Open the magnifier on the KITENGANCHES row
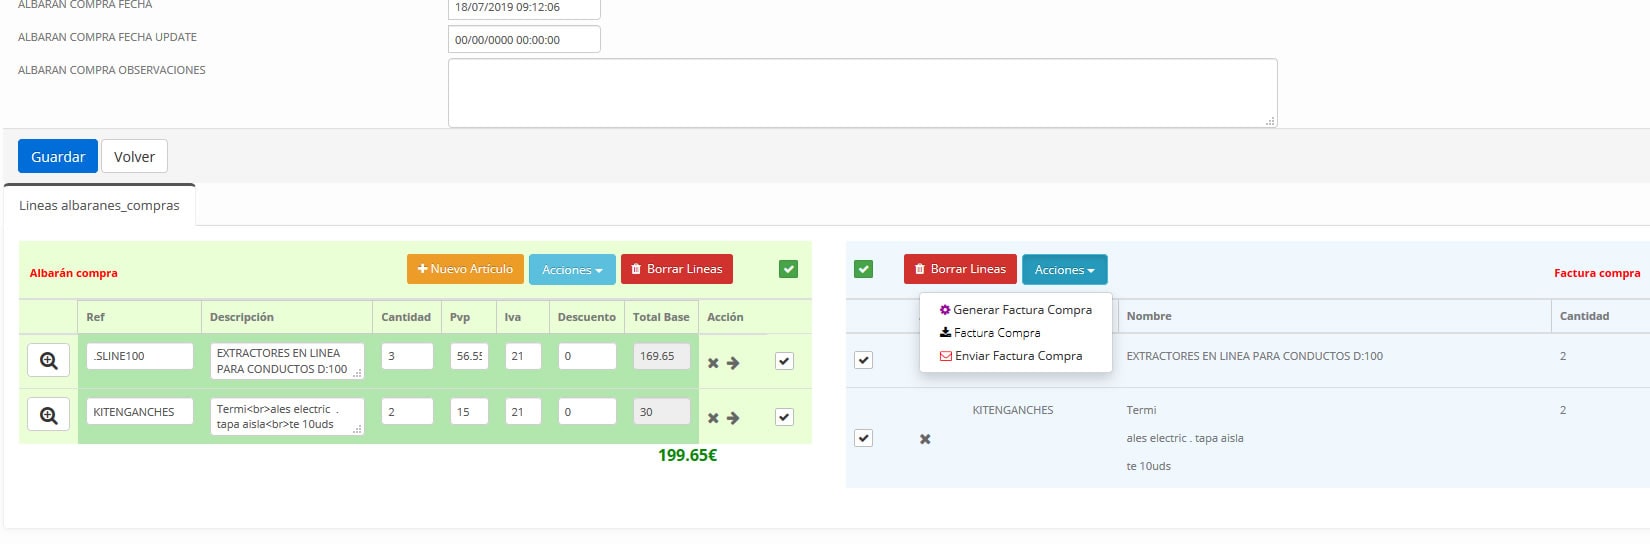 pos(48,415)
